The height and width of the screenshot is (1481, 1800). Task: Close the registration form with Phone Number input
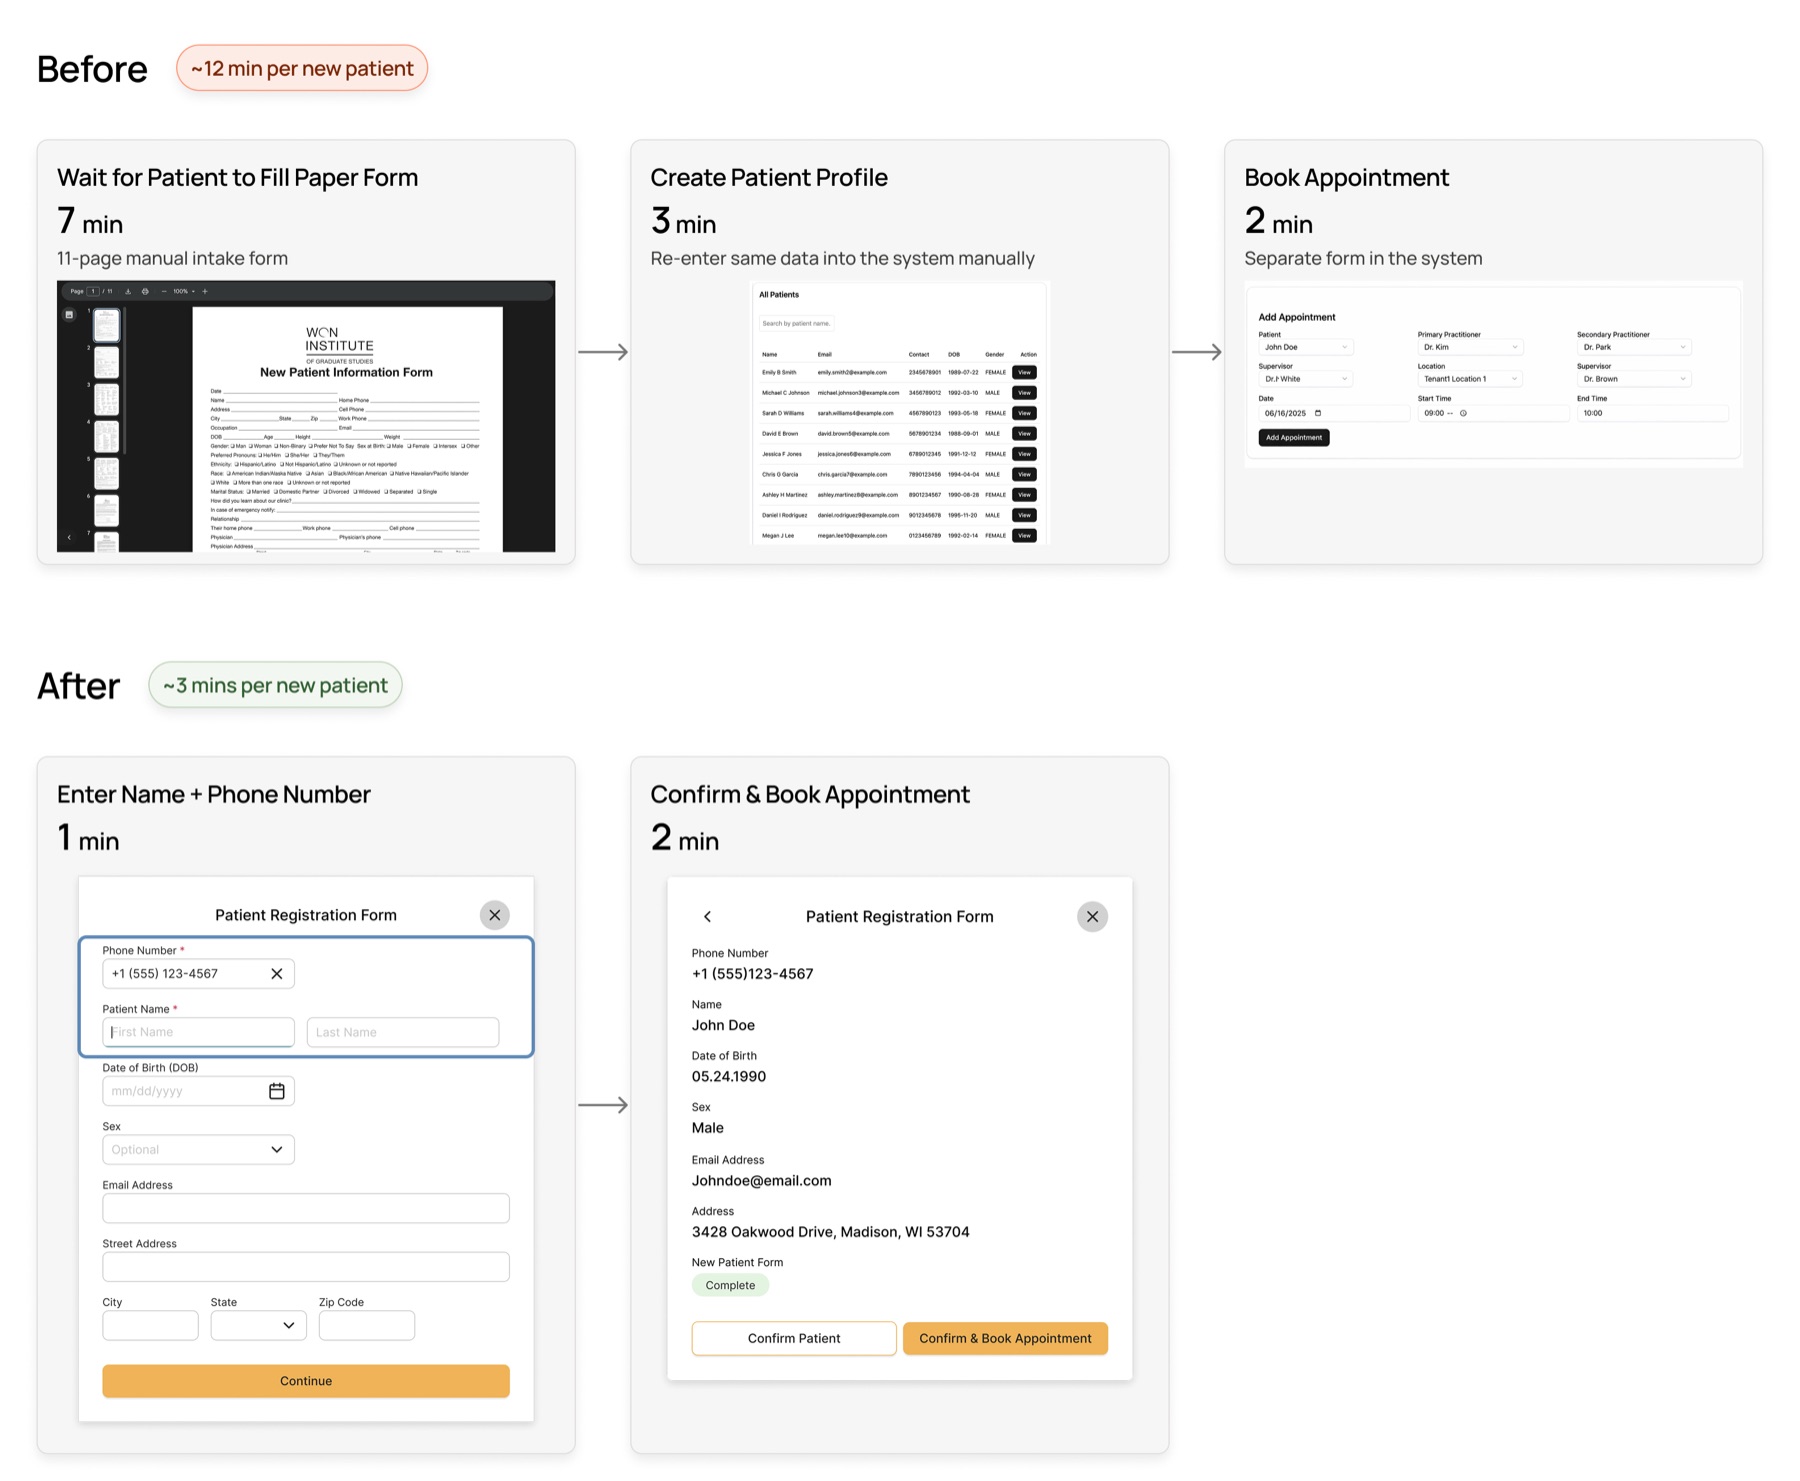click(494, 915)
